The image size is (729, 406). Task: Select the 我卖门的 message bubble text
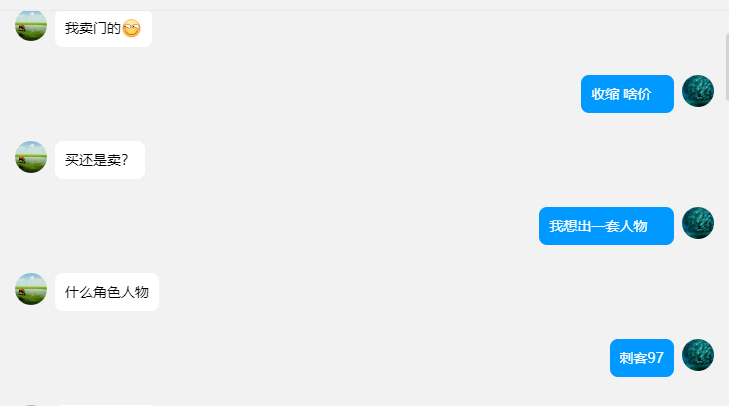tap(93, 28)
